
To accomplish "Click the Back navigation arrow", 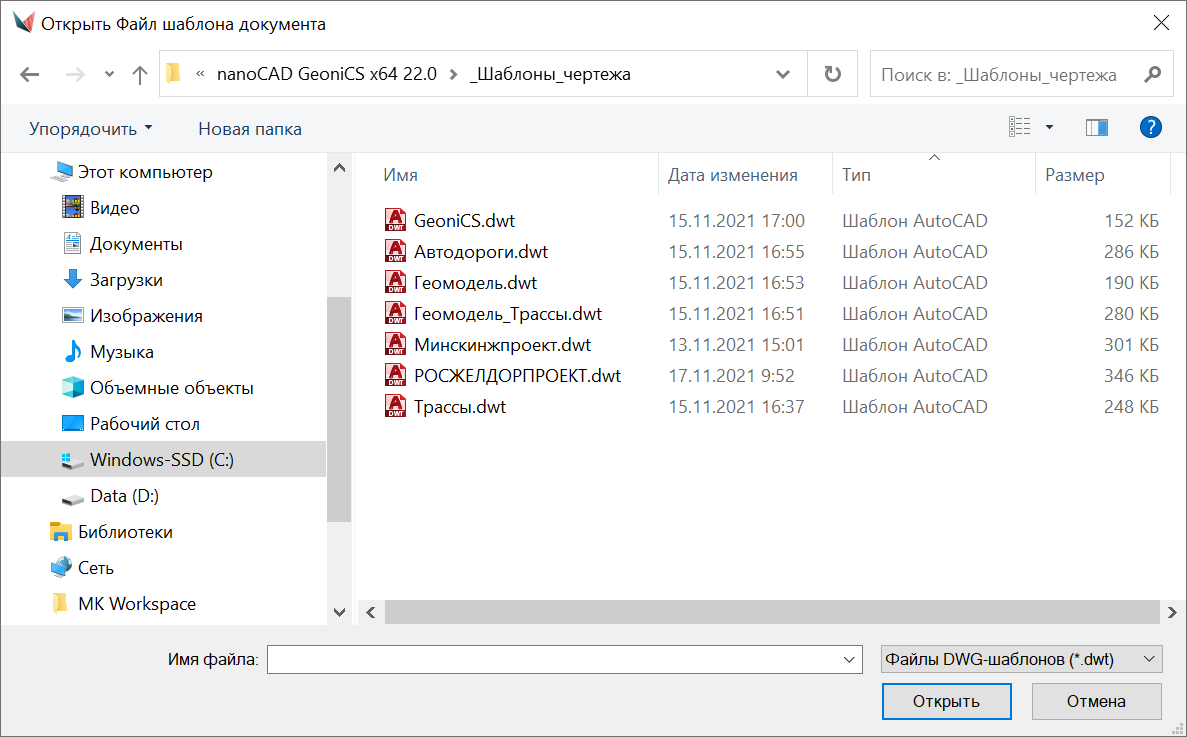I will click(30, 75).
